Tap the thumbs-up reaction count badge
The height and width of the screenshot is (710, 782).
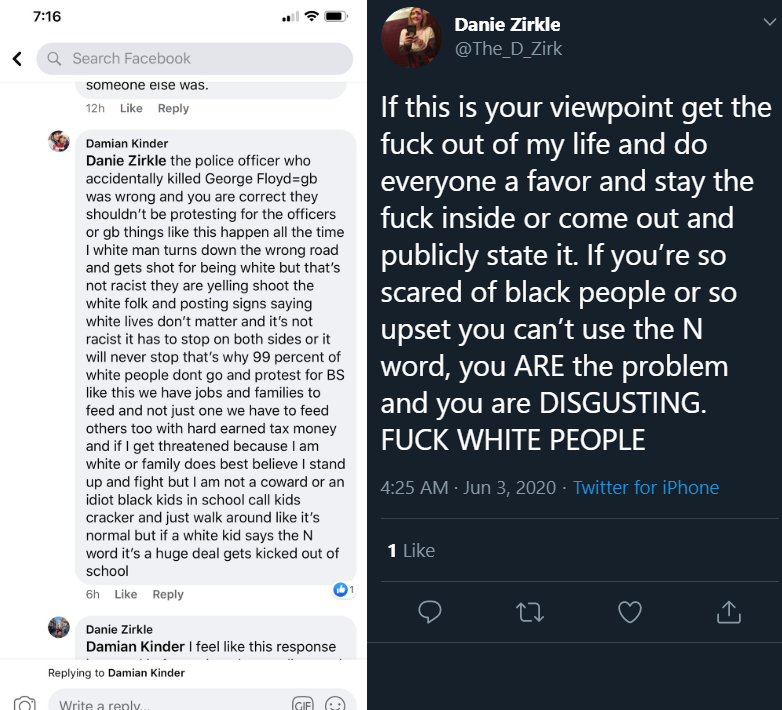(344, 590)
